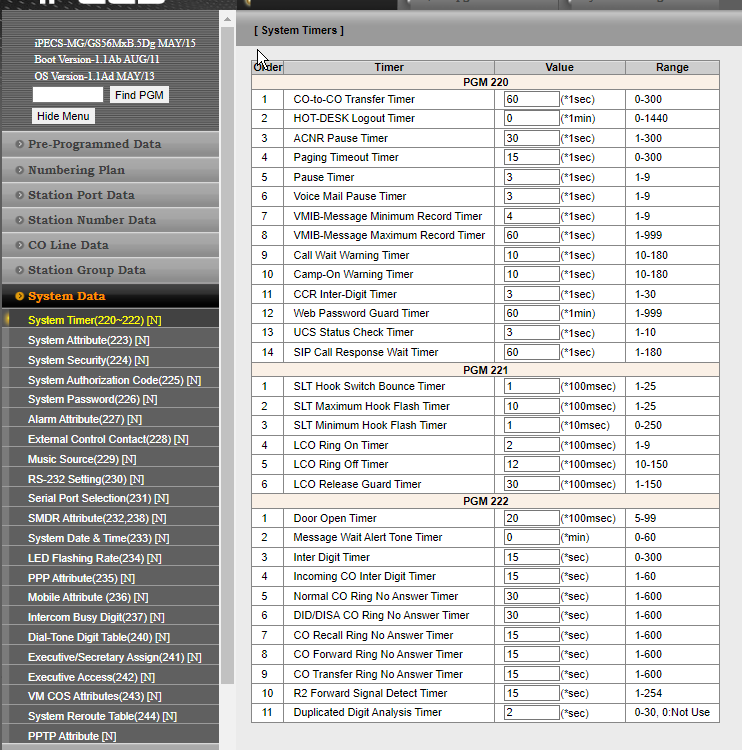
Task: Open System Attribute(223) menu item
Action: click(x=88, y=340)
